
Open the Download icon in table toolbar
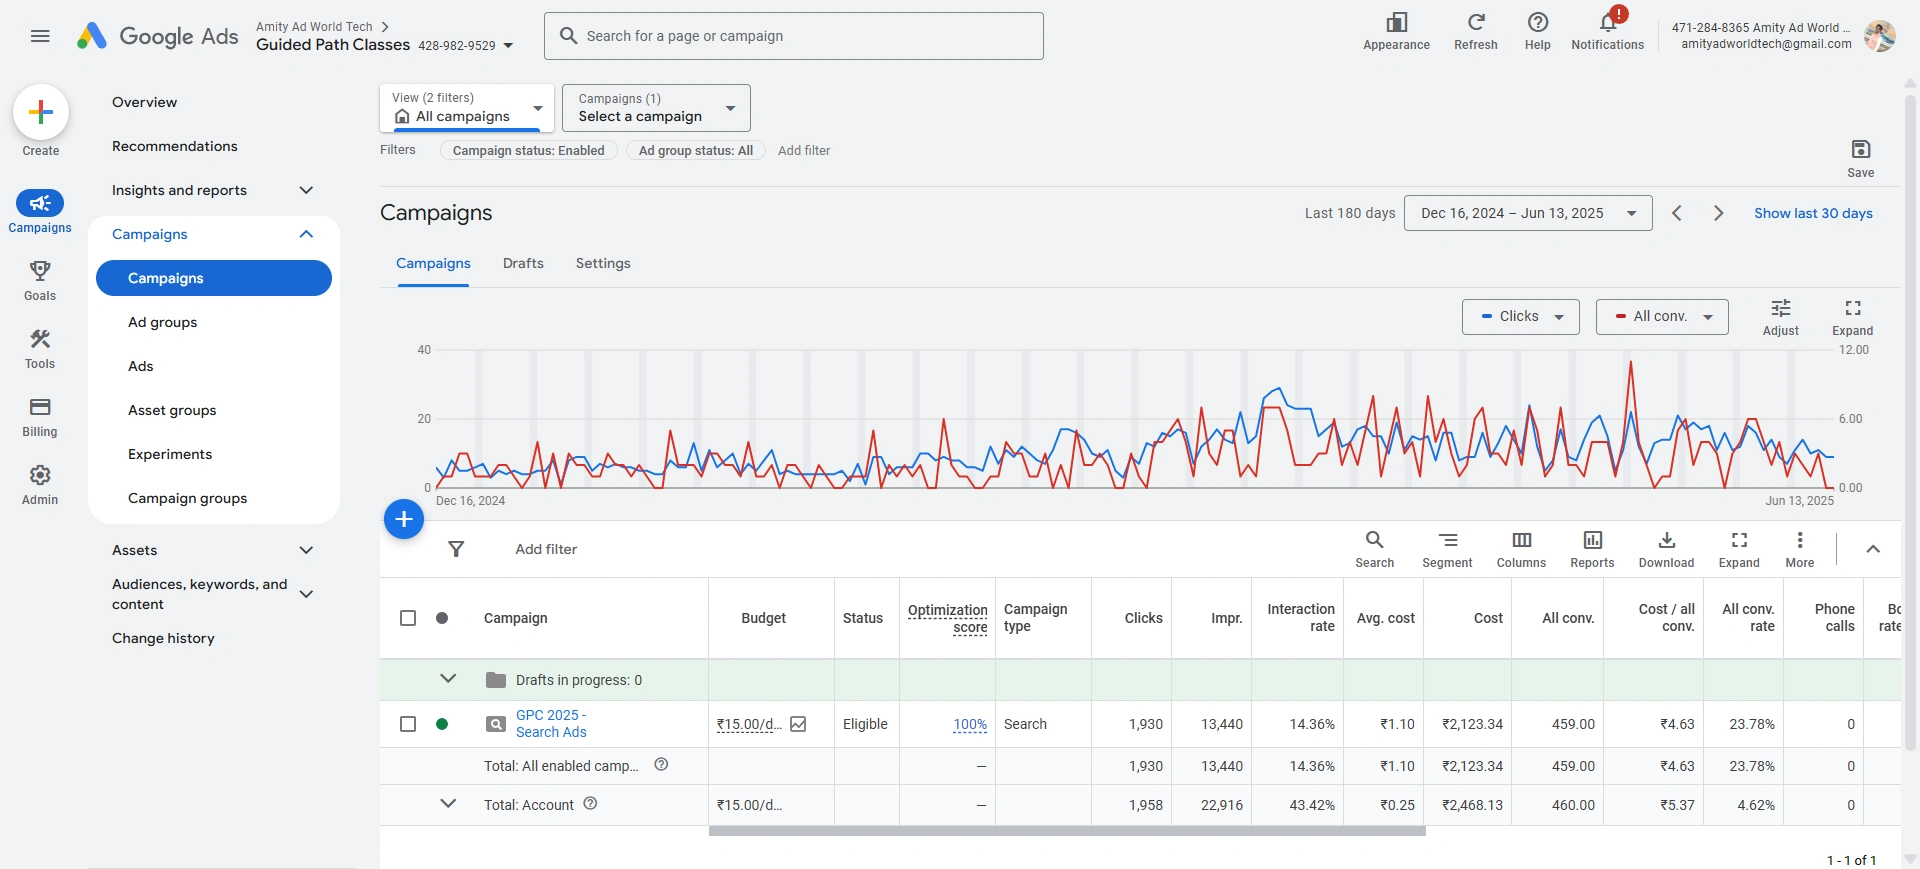pyautogui.click(x=1666, y=549)
